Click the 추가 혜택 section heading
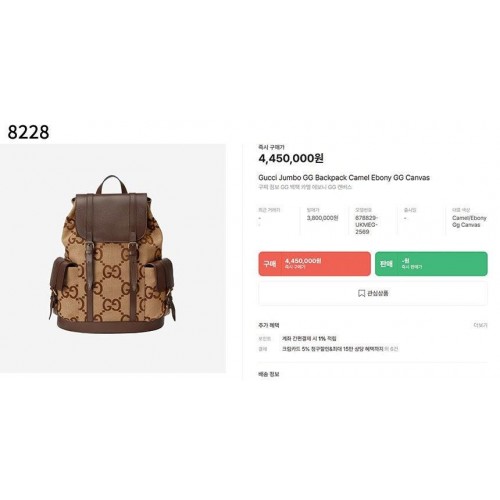Screen dimensions: 500x500 (x=269, y=325)
